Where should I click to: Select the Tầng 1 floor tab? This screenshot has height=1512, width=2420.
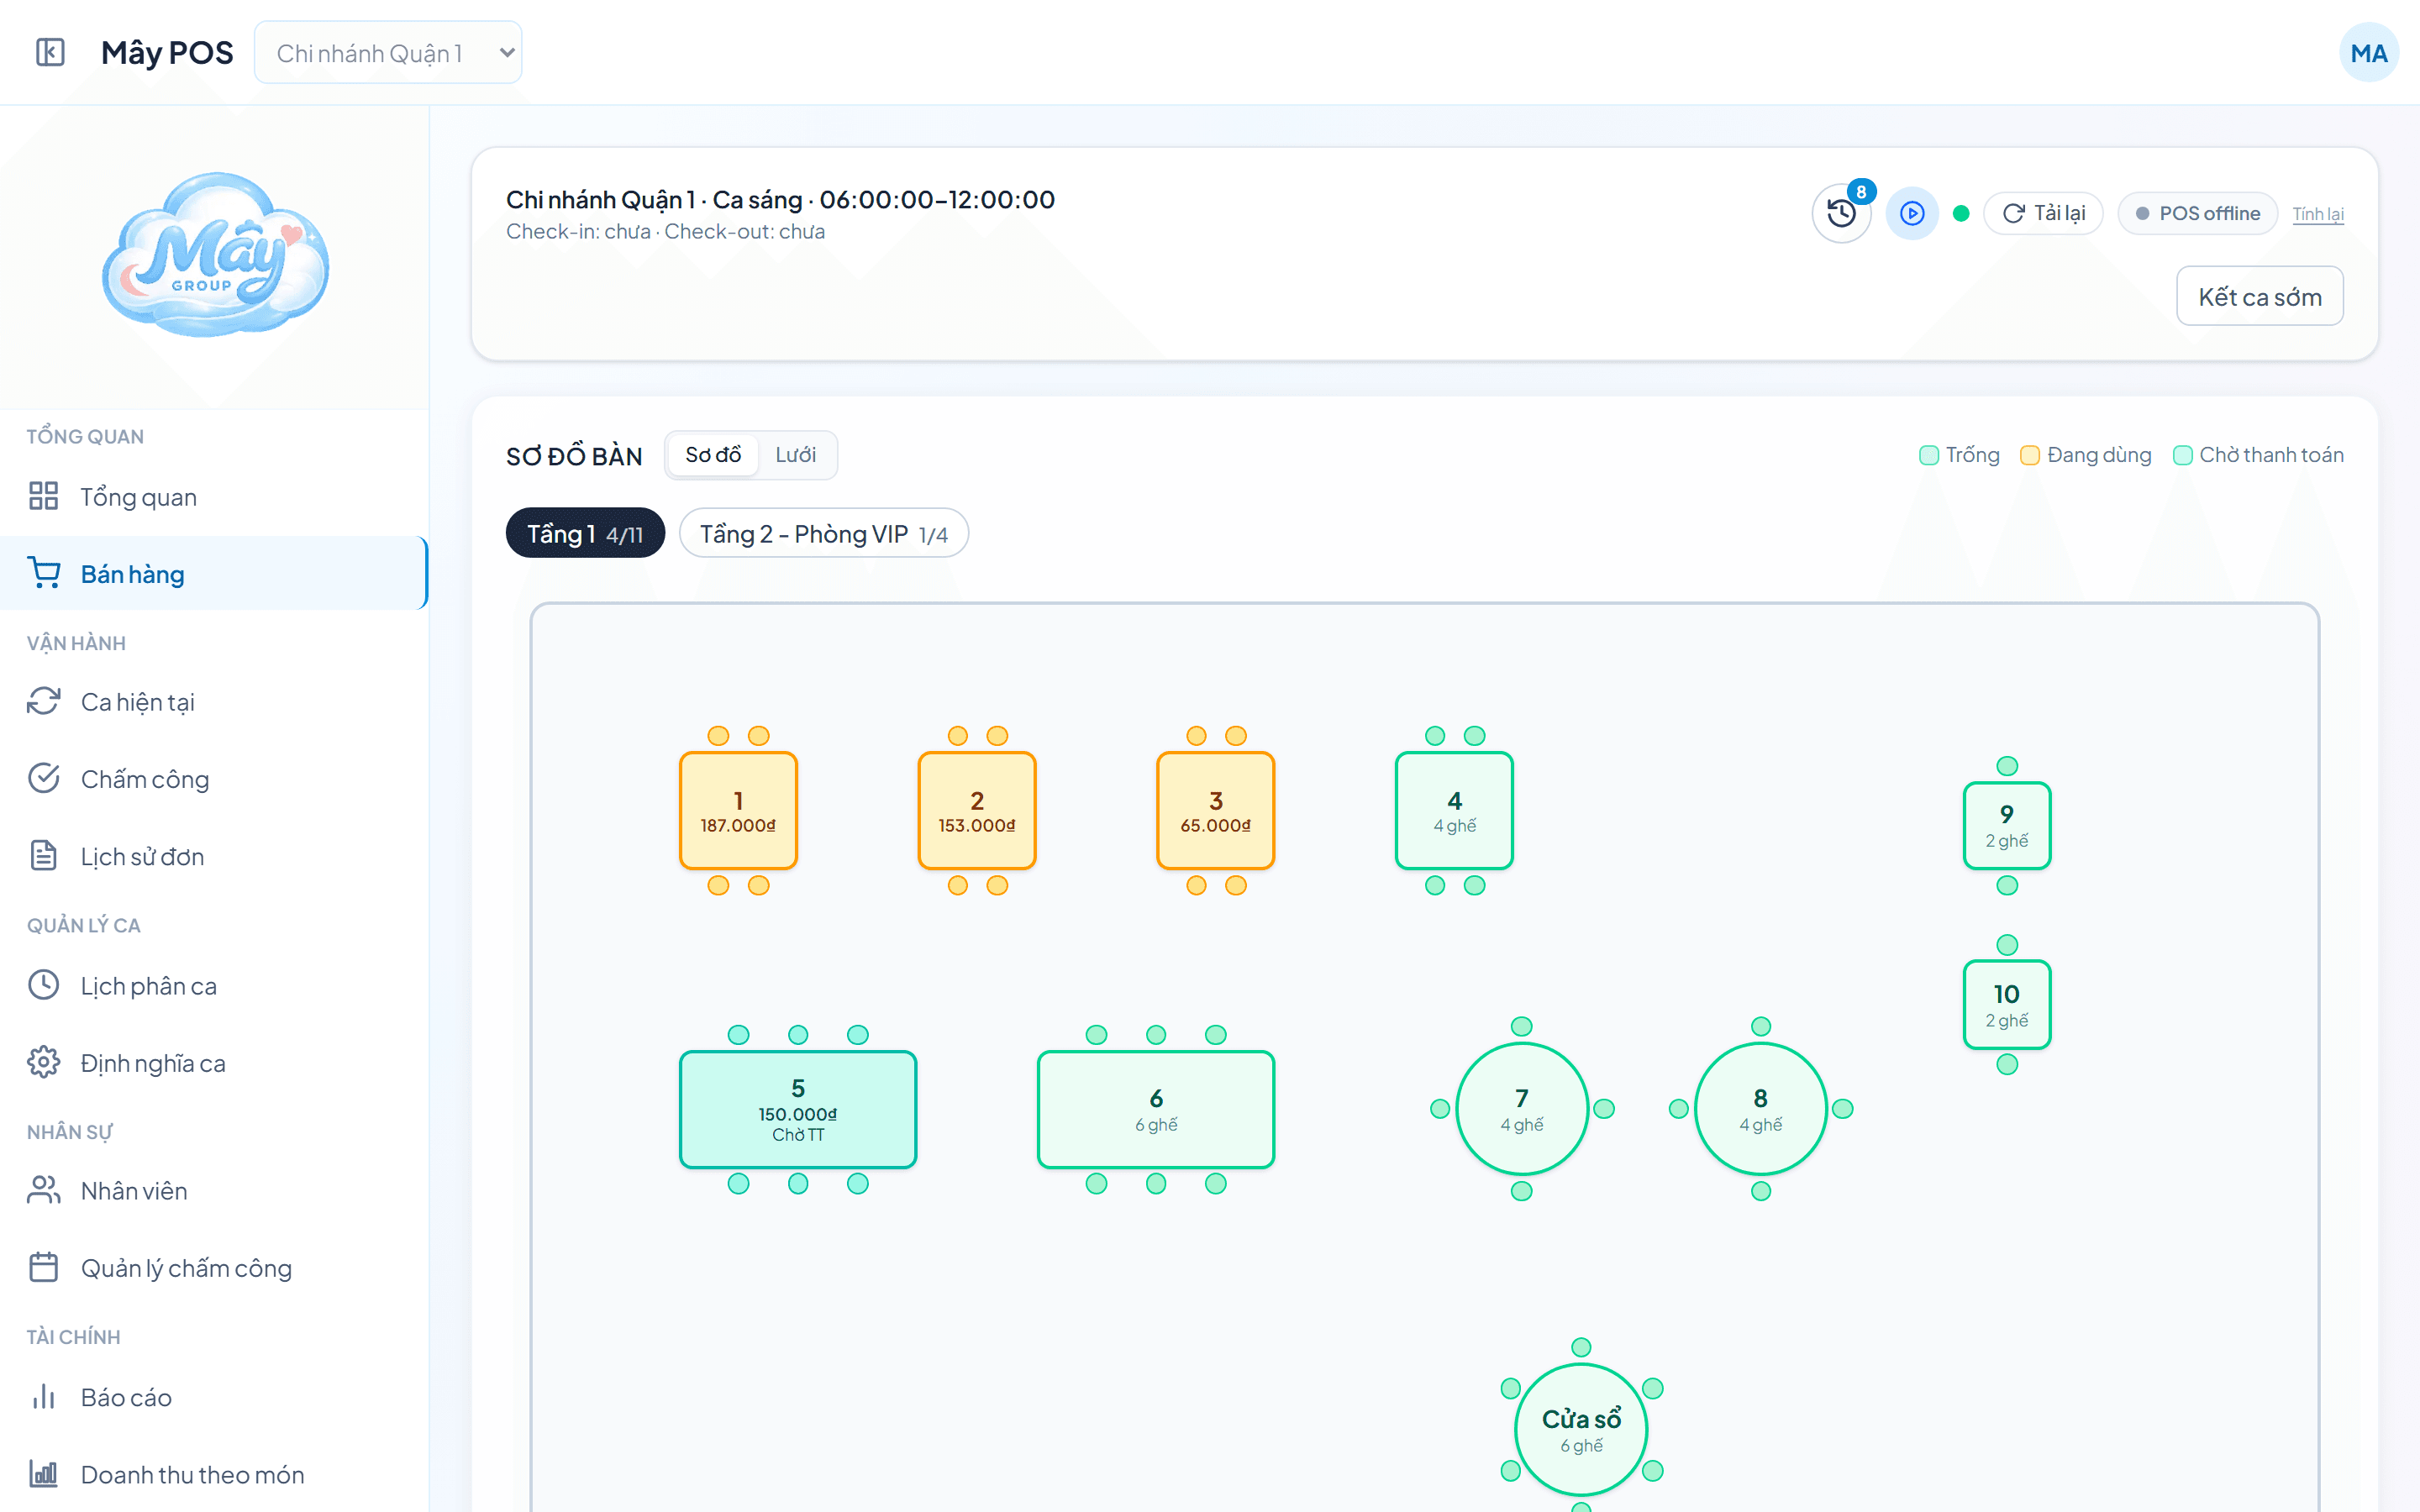click(585, 533)
